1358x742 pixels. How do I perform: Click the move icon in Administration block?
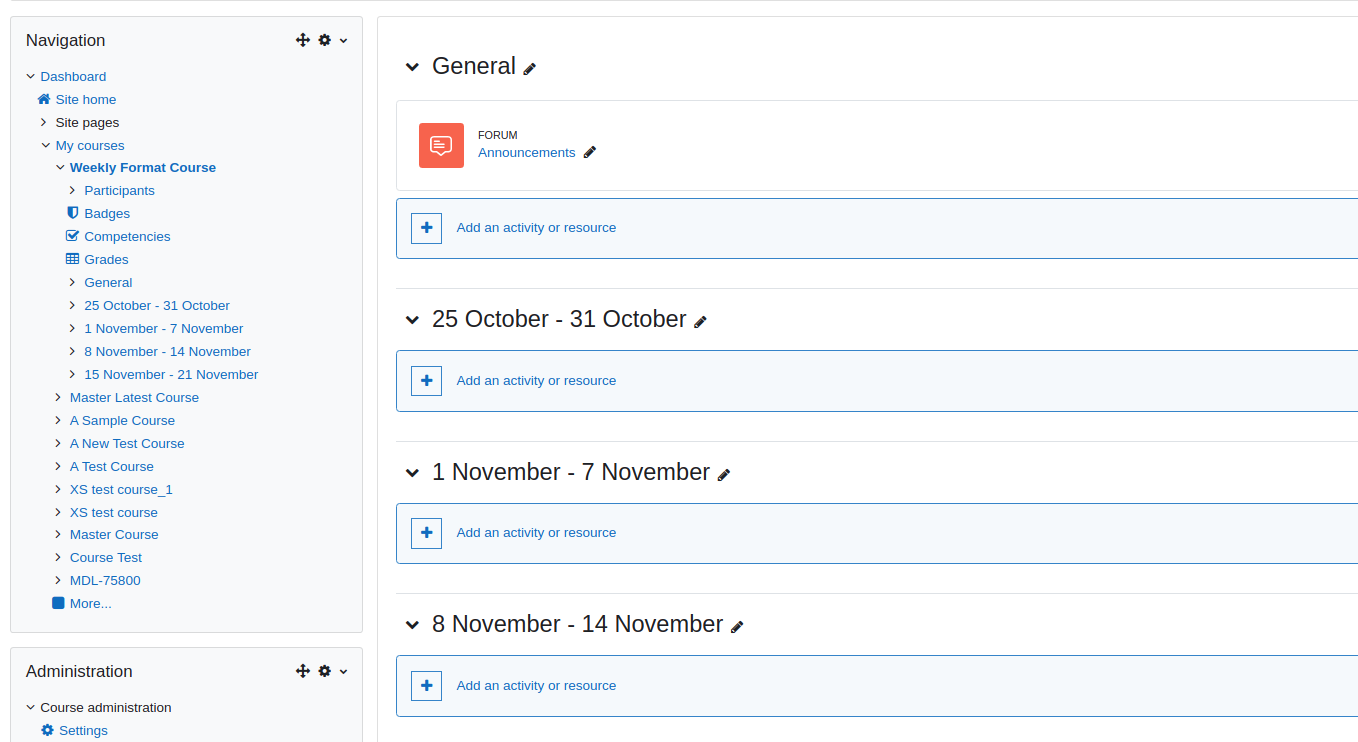coord(303,671)
